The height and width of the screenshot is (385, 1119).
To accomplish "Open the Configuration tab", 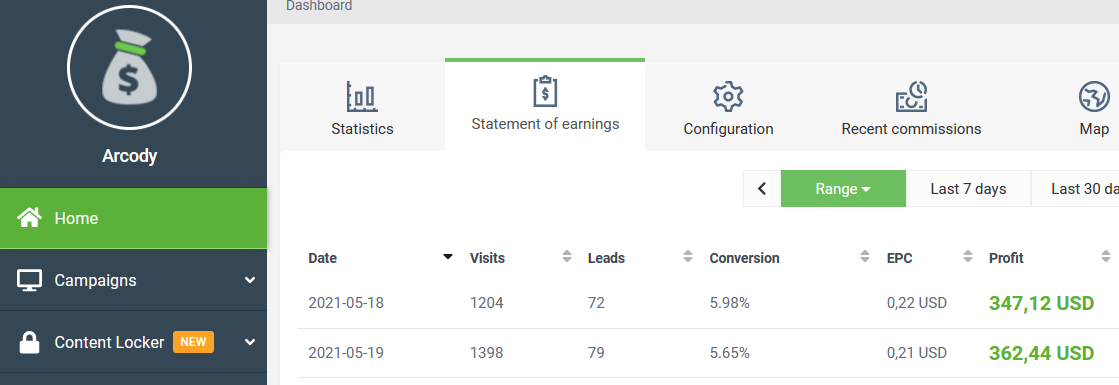I will (728, 106).
